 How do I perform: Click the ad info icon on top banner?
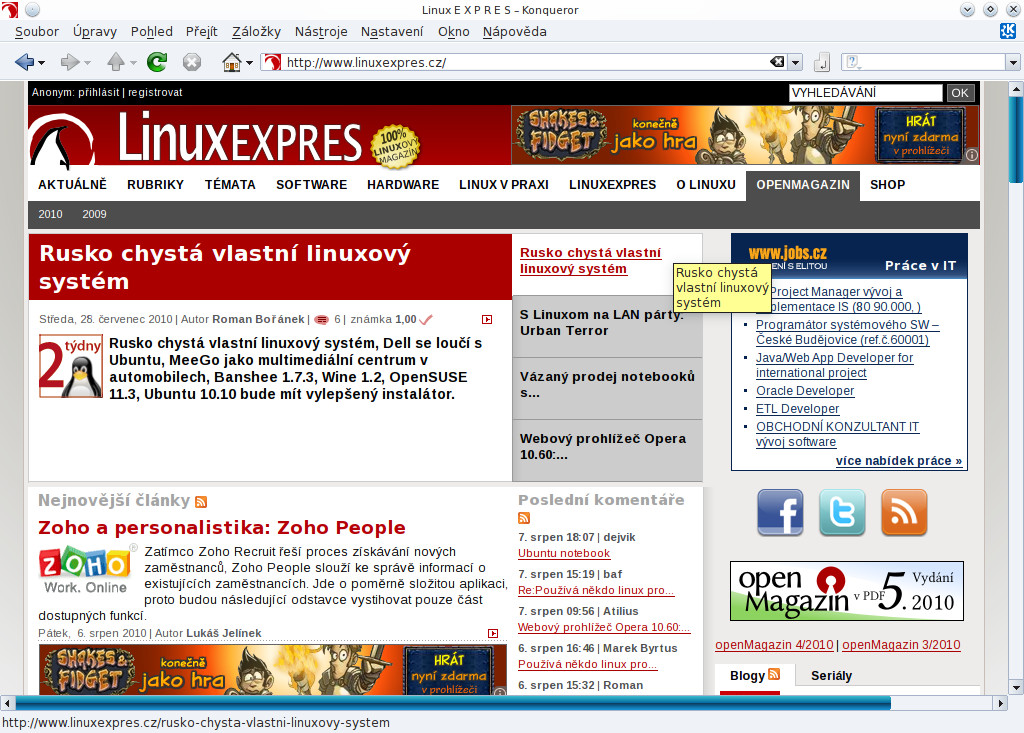pyautogui.click(x=972, y=155)
